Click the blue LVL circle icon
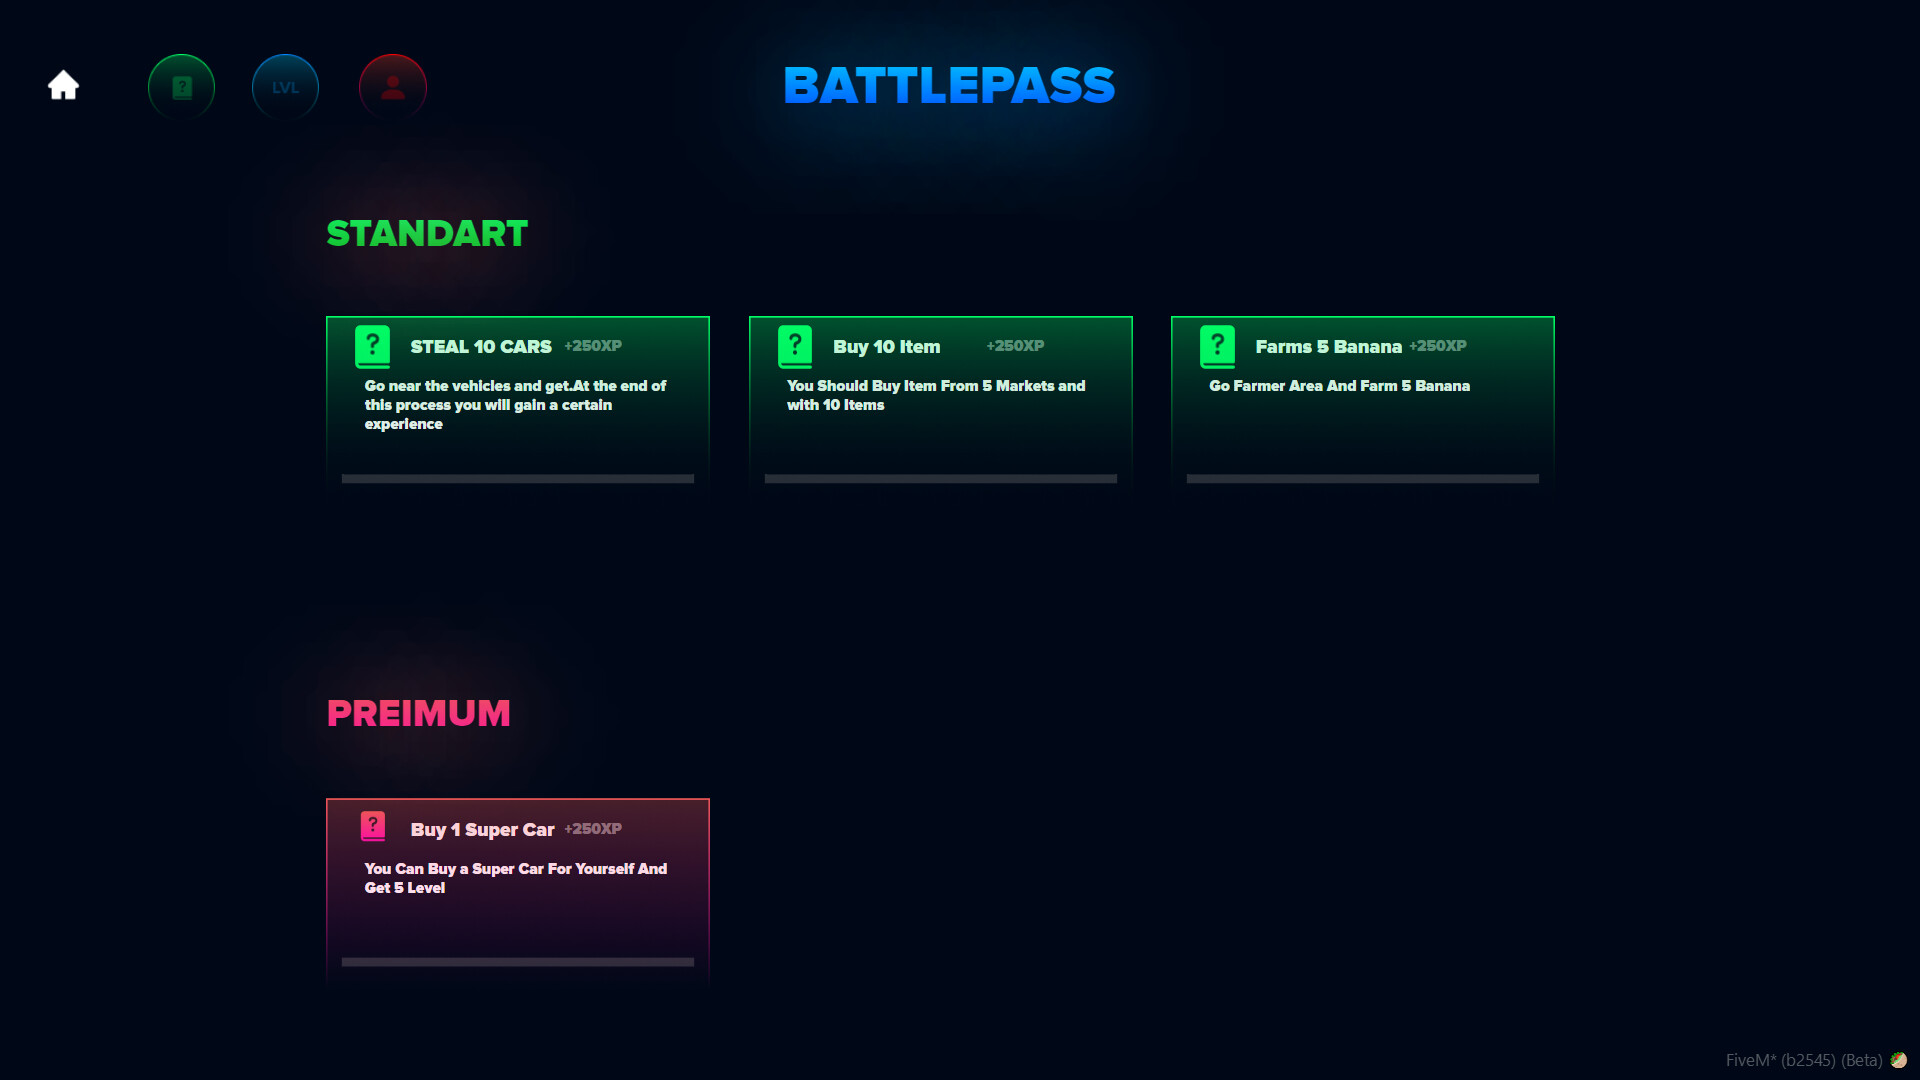 (285, 87)
